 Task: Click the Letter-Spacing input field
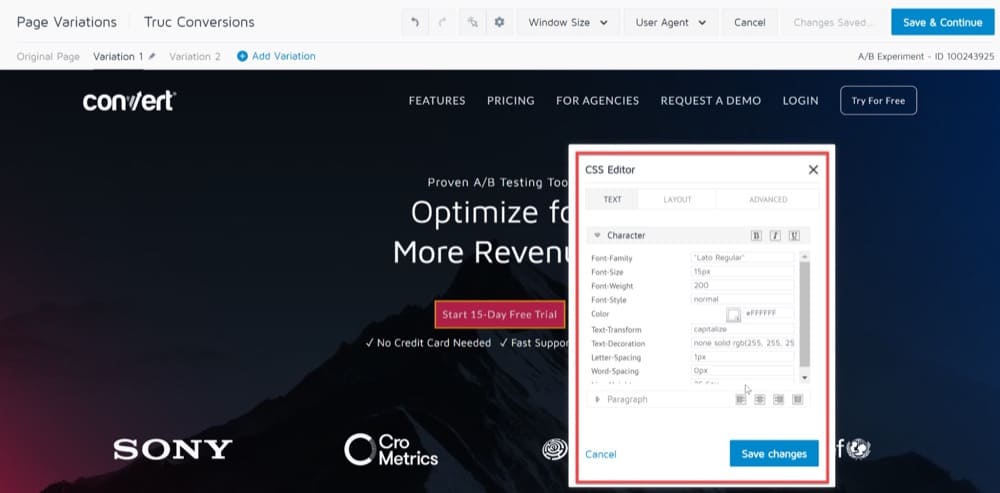(743, 357)
